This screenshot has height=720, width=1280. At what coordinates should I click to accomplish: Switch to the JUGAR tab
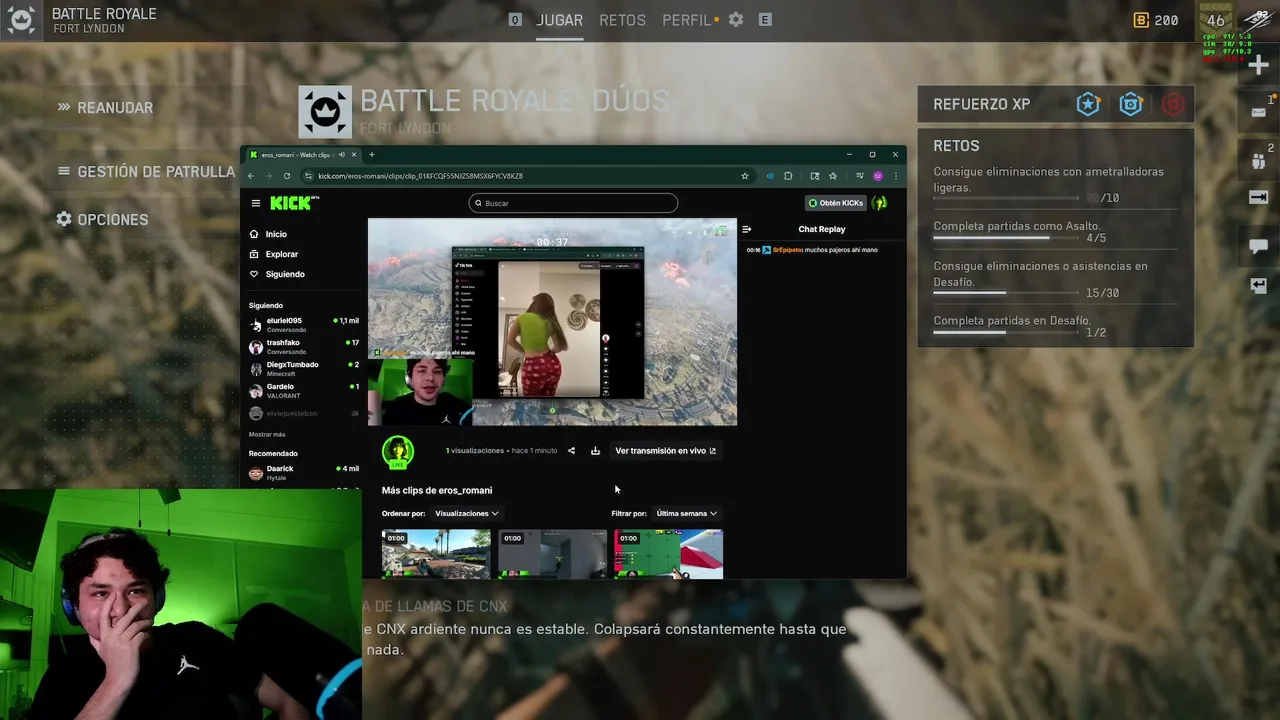(x=560, y=20)
